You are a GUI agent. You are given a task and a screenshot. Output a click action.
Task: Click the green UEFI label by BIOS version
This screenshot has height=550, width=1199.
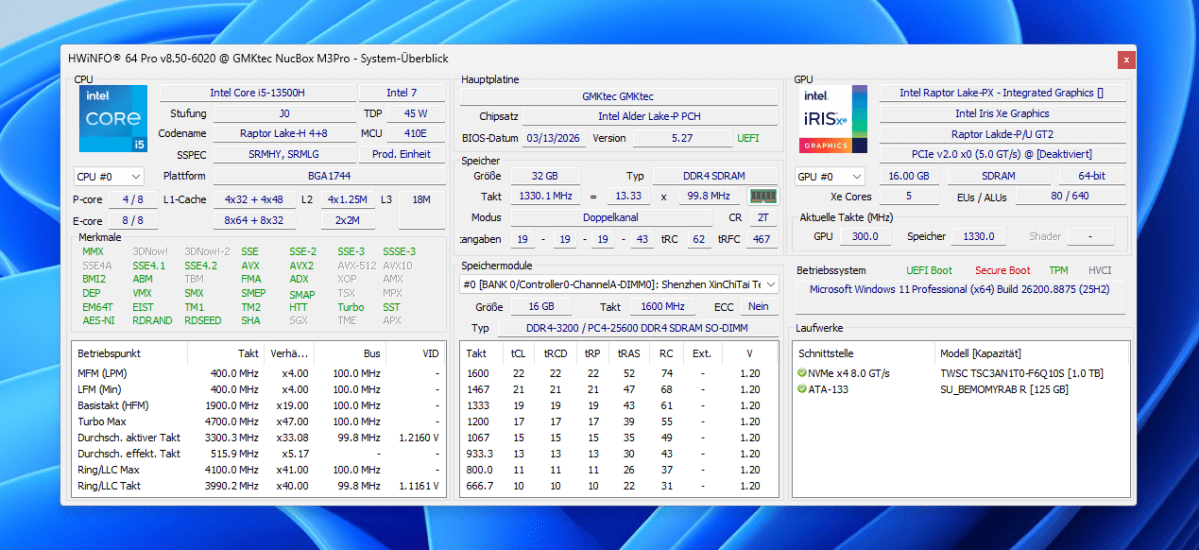pos(748,138)
